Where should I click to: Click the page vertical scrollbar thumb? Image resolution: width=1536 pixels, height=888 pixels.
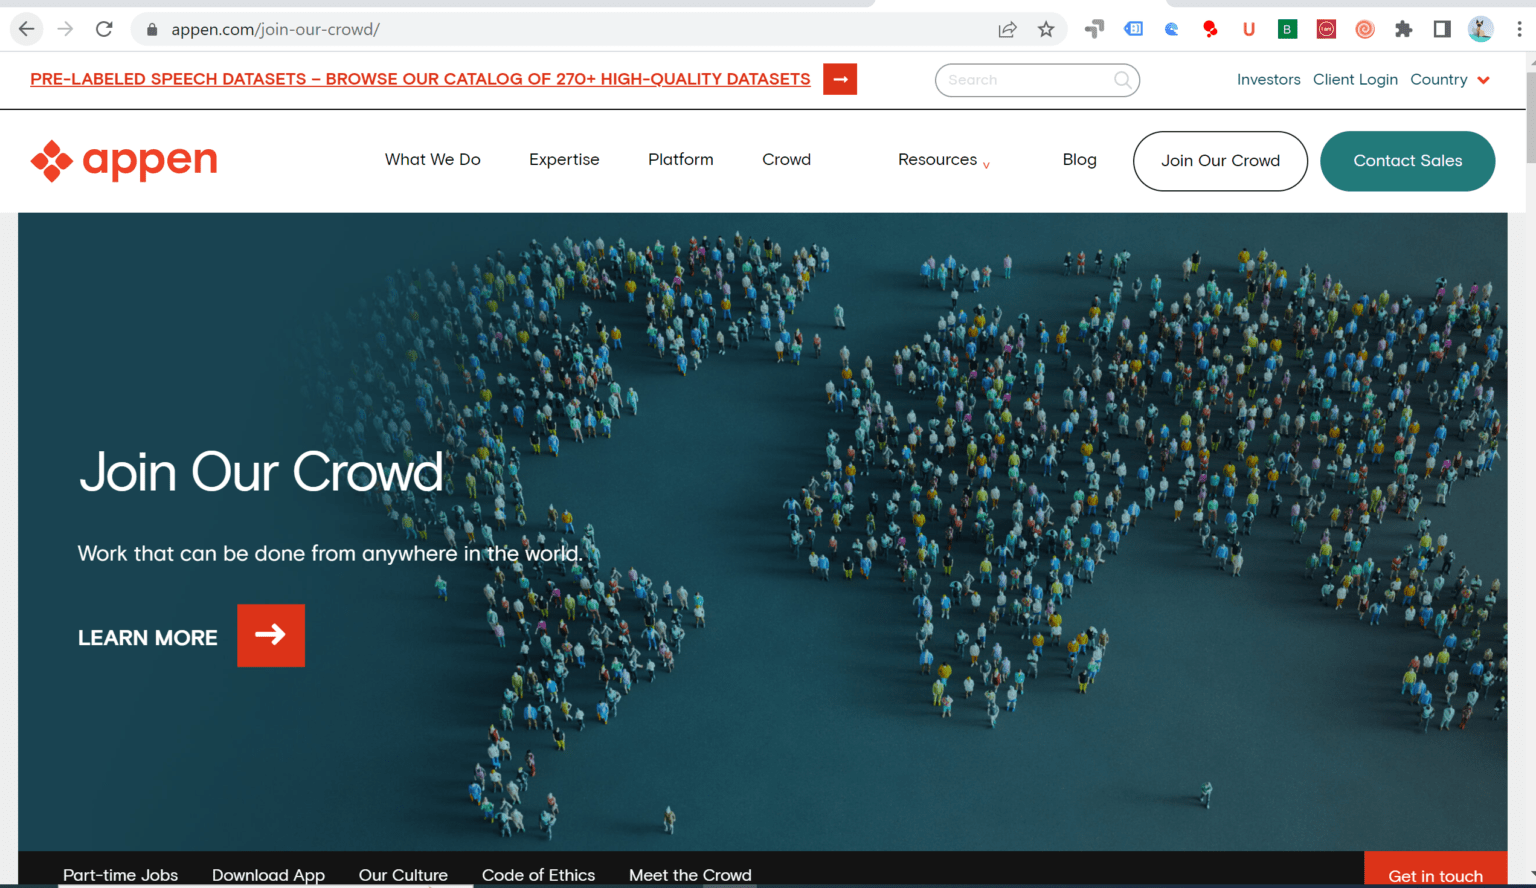[x=1530, y=116]
